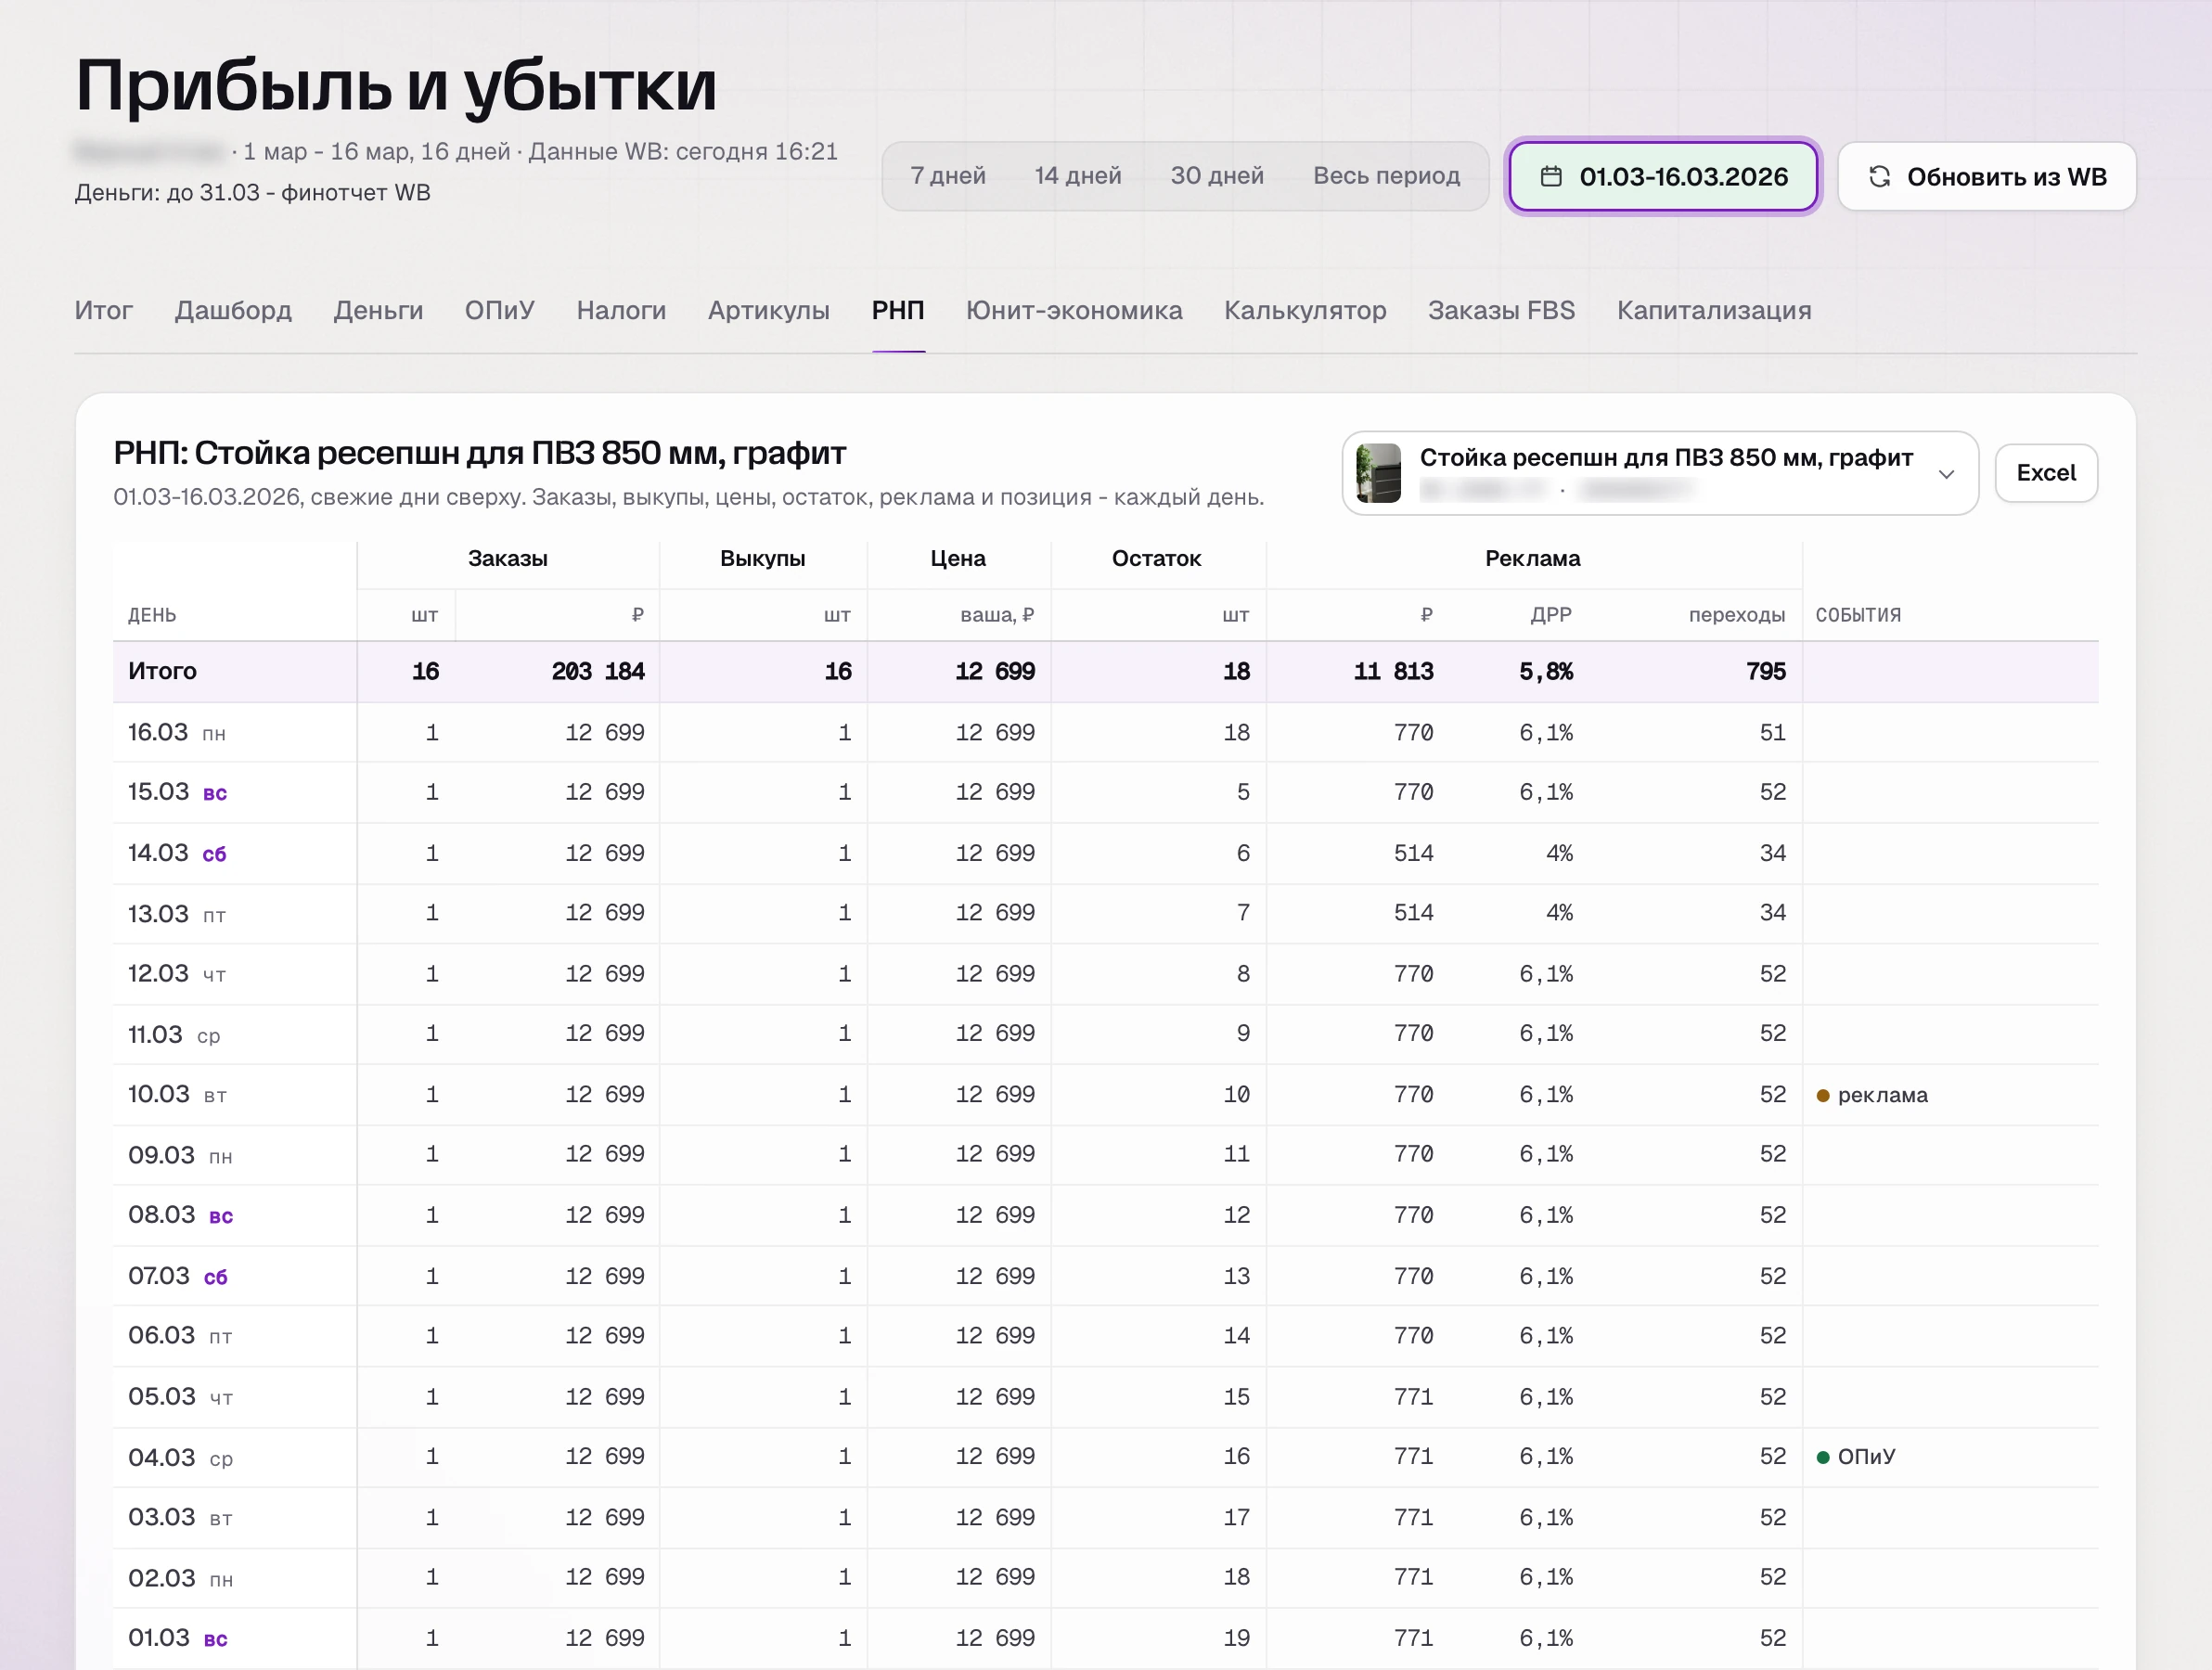Open the Капитализация tab
This screenshot has height=1670, width=2212.
pyautogui.click(x=1714, y=311)
